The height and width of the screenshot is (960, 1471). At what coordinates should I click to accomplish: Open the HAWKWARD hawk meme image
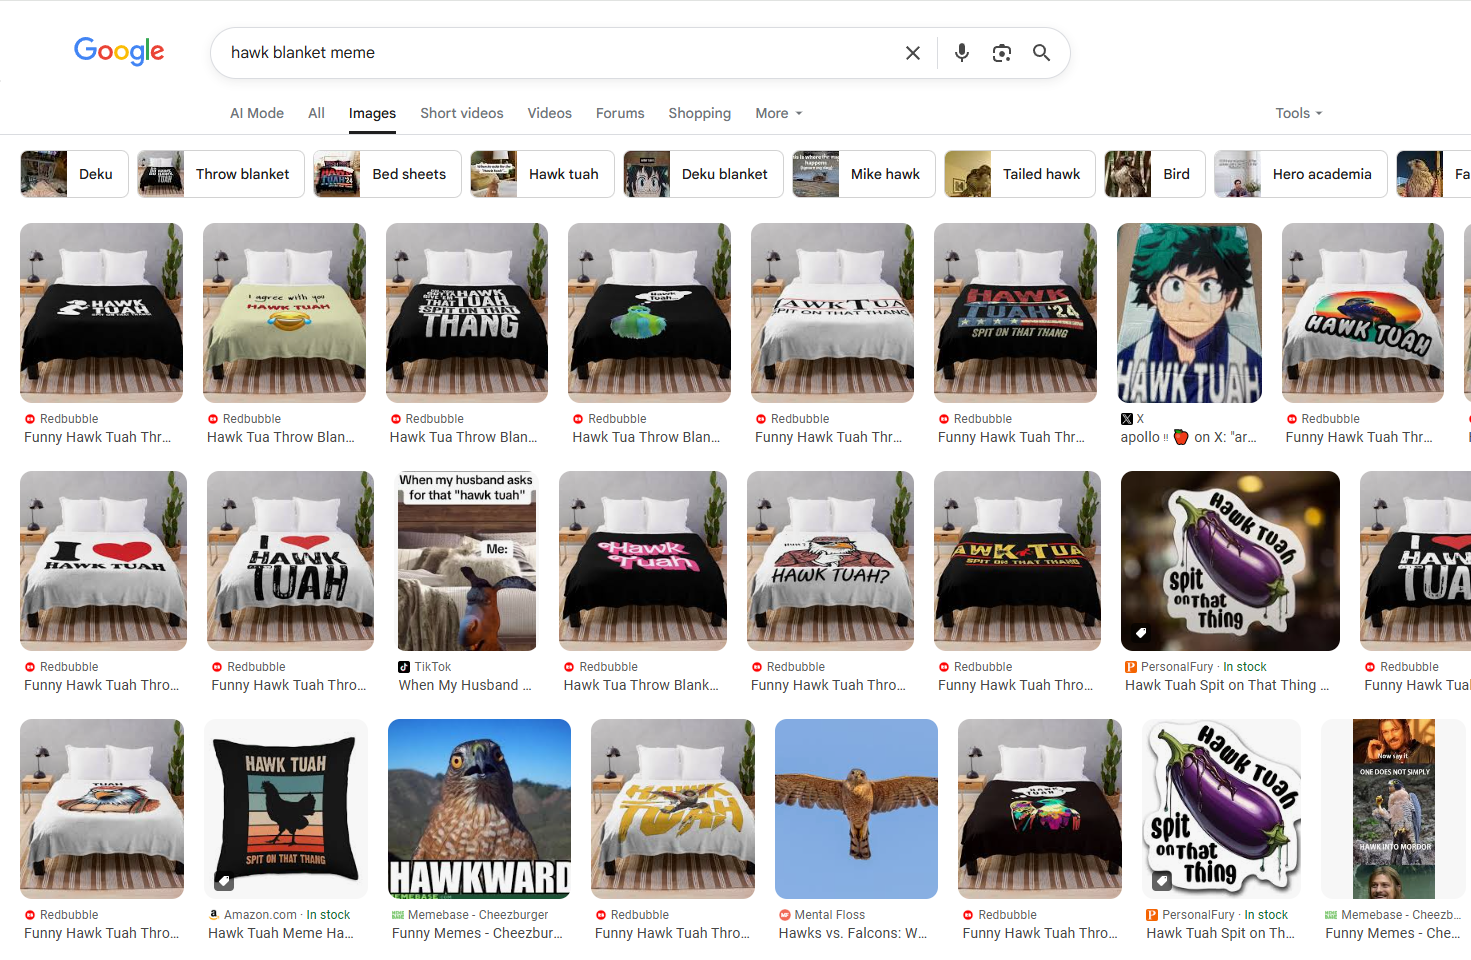479,809
